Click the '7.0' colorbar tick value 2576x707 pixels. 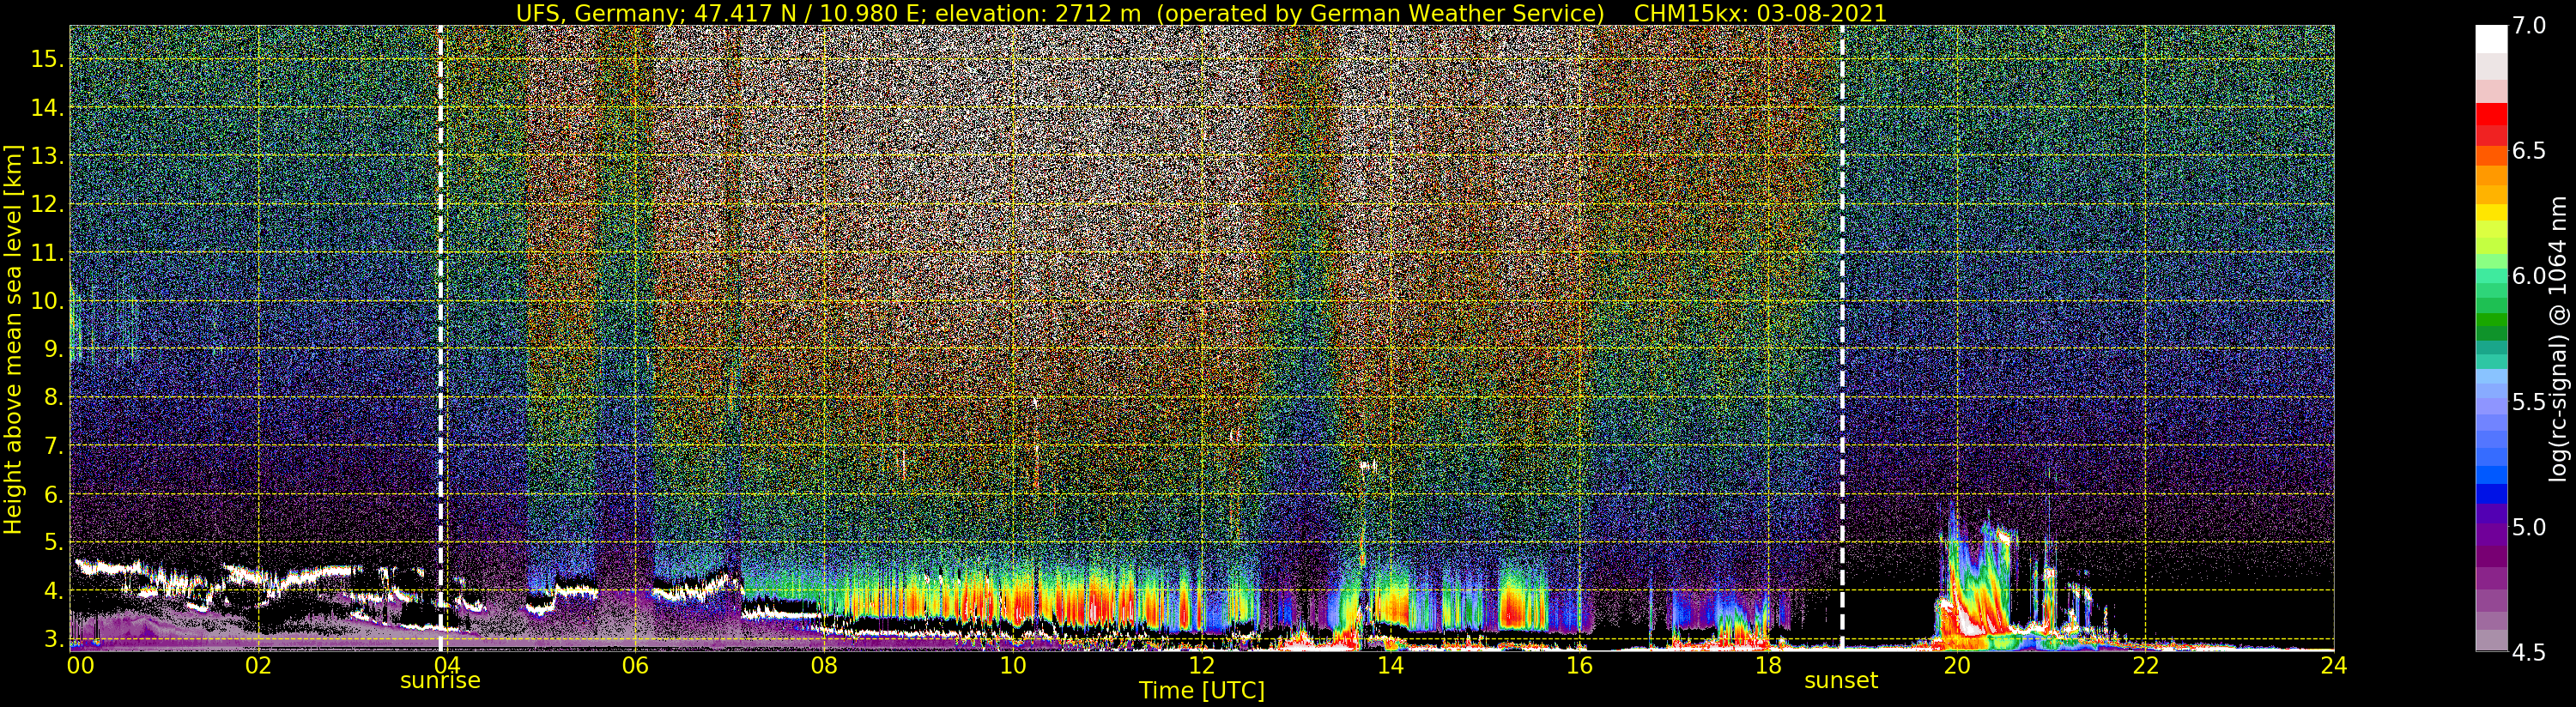[2529, 26]
